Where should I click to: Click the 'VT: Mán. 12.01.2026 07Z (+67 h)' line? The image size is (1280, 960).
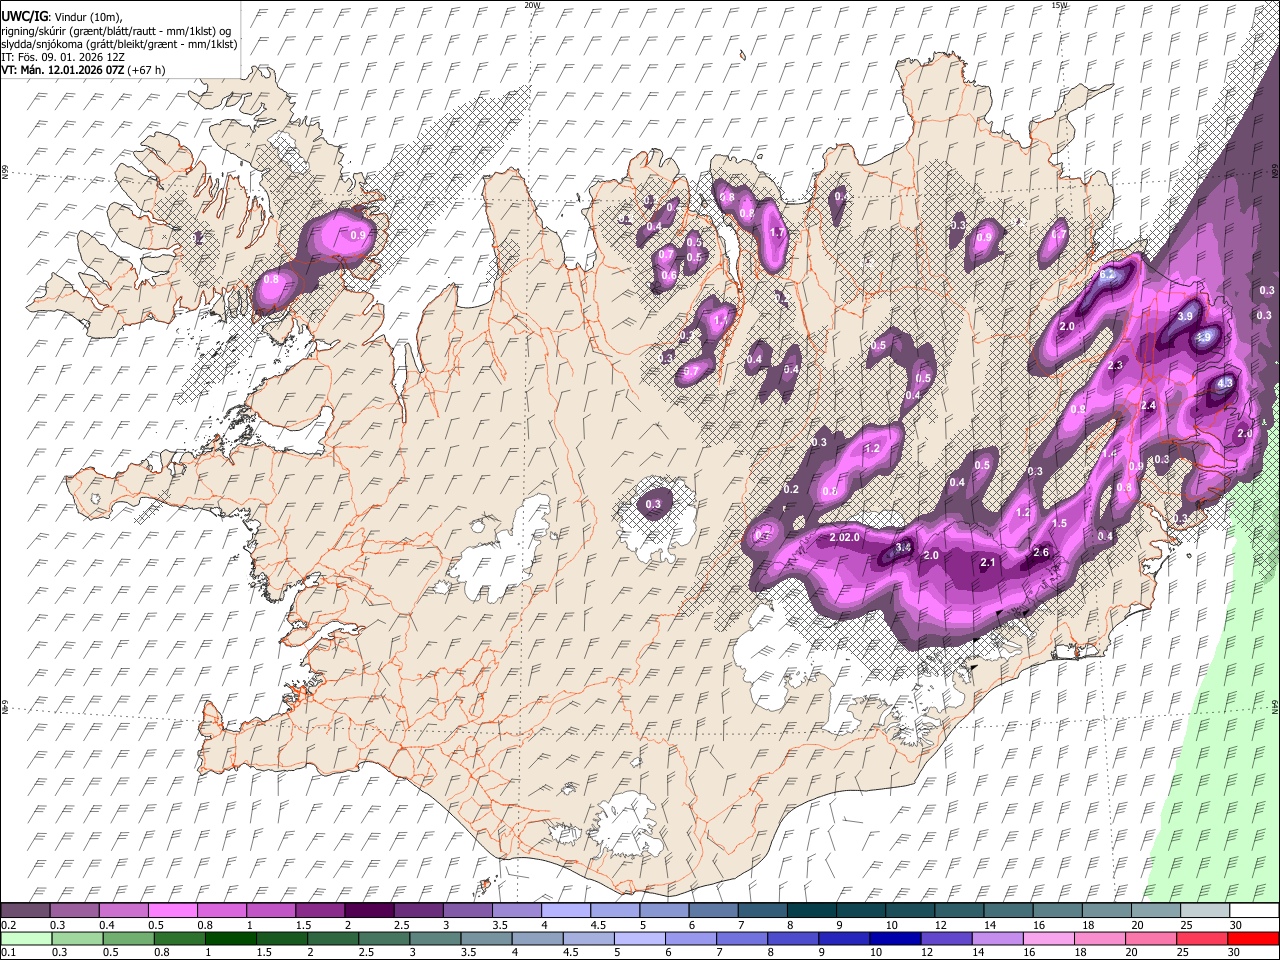pyautogui.click(x=83, y=70)
